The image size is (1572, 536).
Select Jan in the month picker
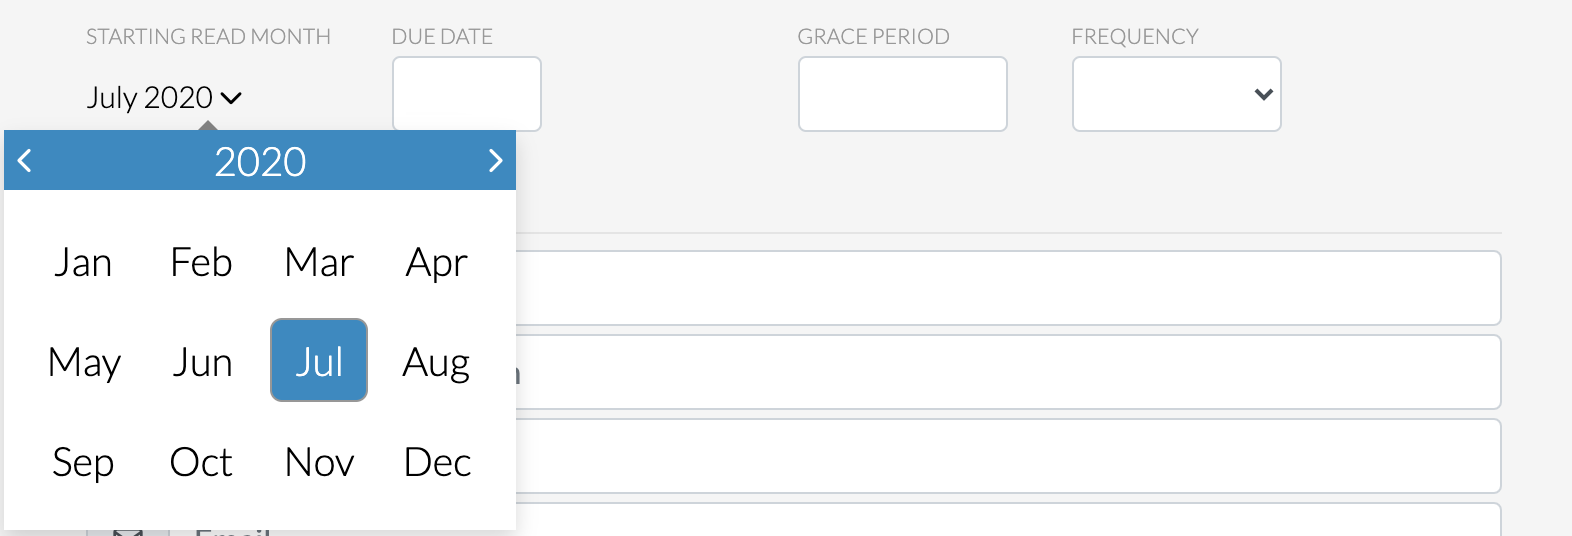(83, 262)
